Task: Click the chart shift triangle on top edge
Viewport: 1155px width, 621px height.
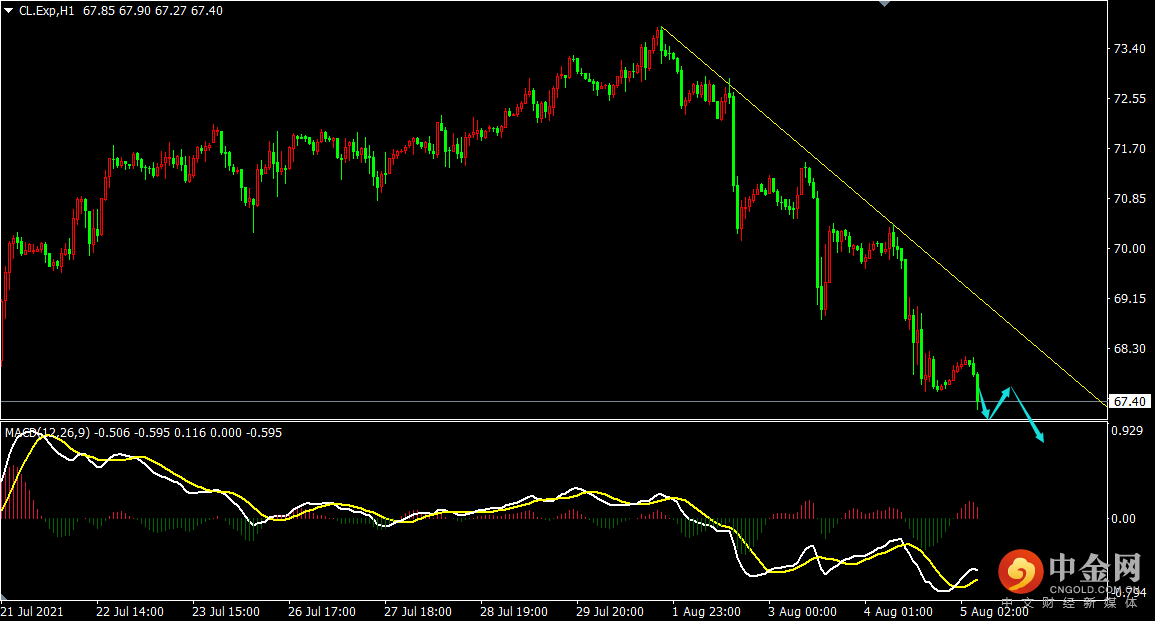Action: [885, 4]
